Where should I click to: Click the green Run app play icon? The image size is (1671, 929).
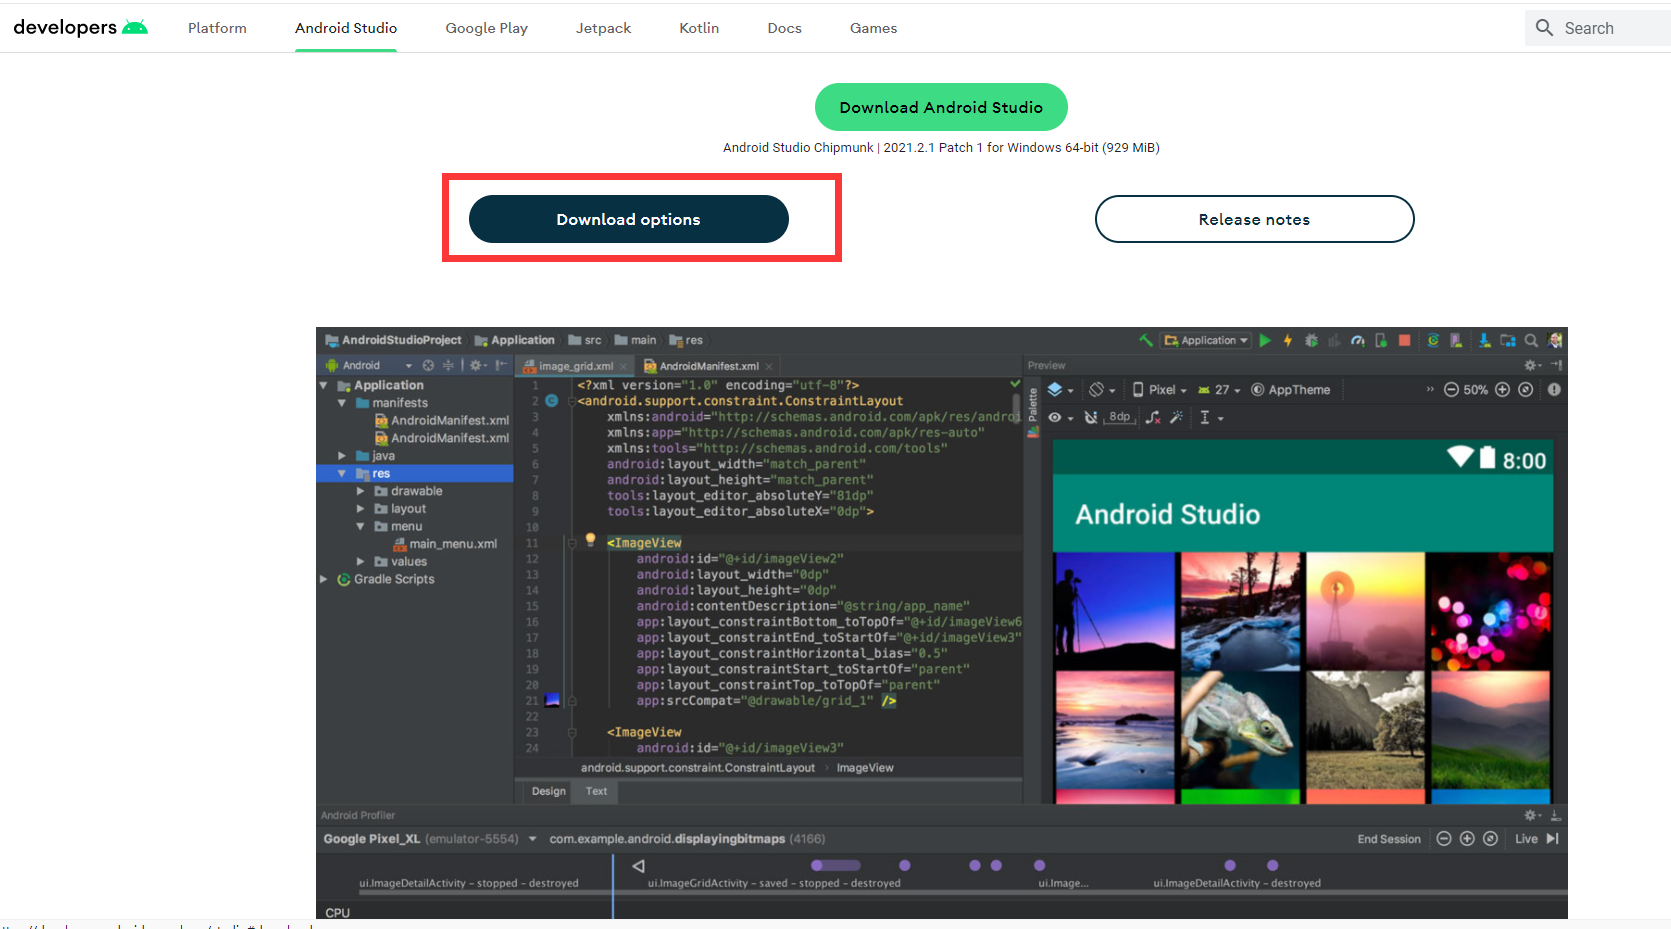(x=1265, y=341)
